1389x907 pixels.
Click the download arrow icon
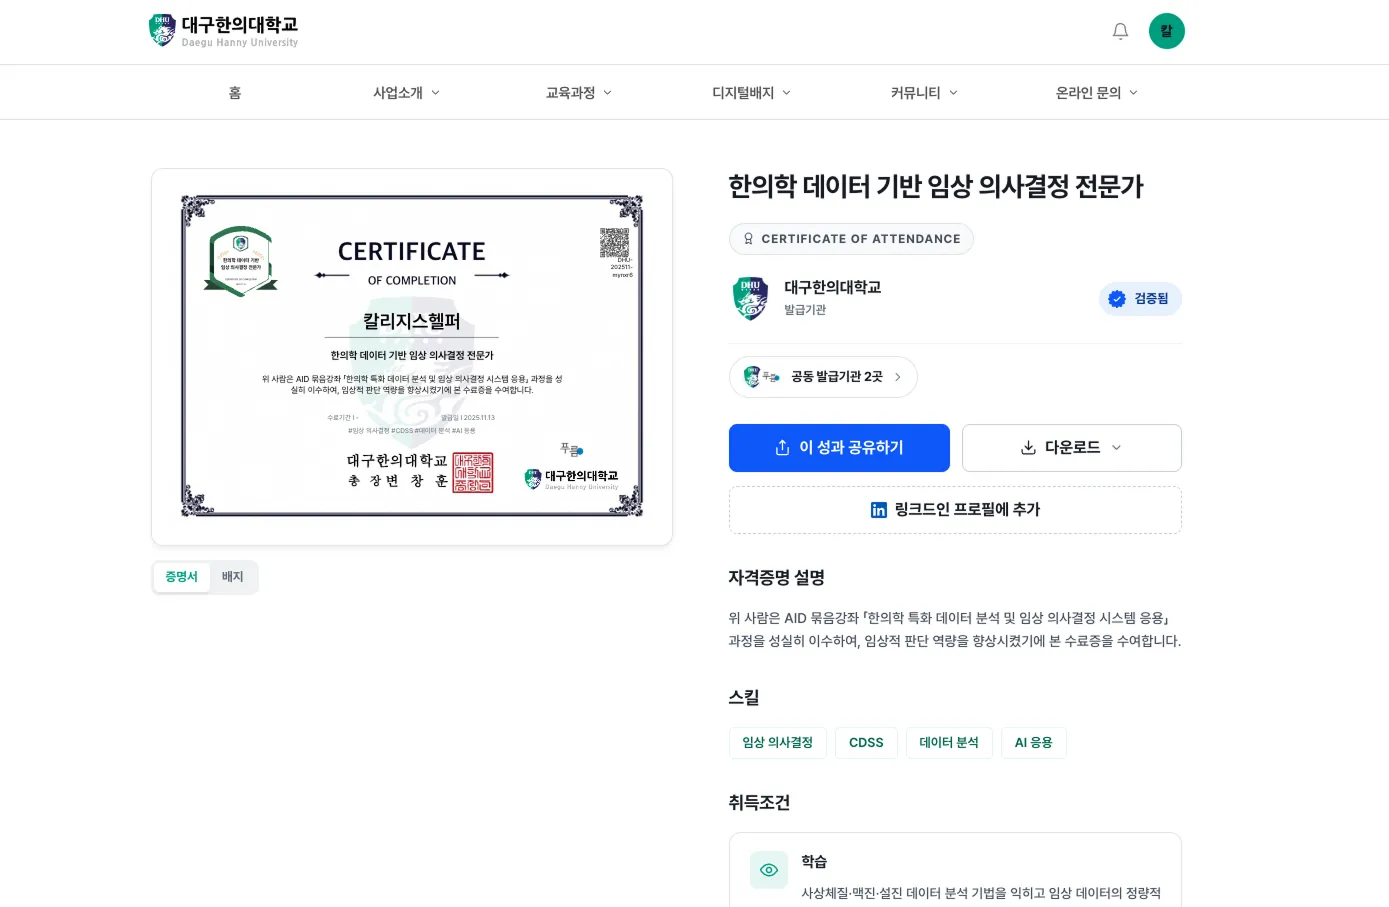[x=1028, y=448]
